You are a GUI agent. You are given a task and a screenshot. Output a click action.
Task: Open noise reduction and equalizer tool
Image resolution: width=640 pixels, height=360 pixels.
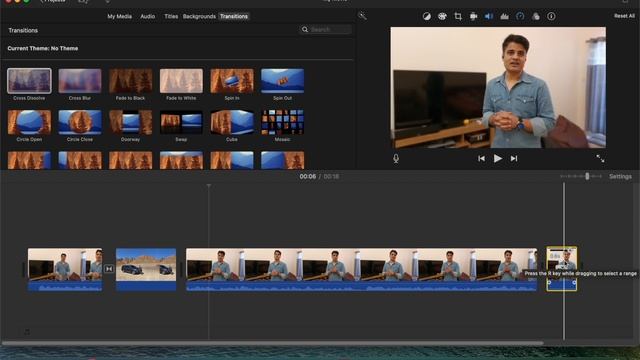pos(504,16)
